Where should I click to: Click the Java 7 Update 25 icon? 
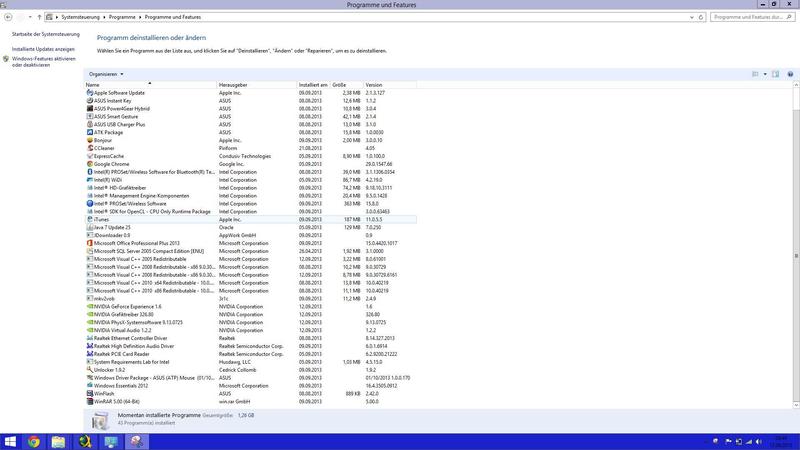tap(90, 227)
